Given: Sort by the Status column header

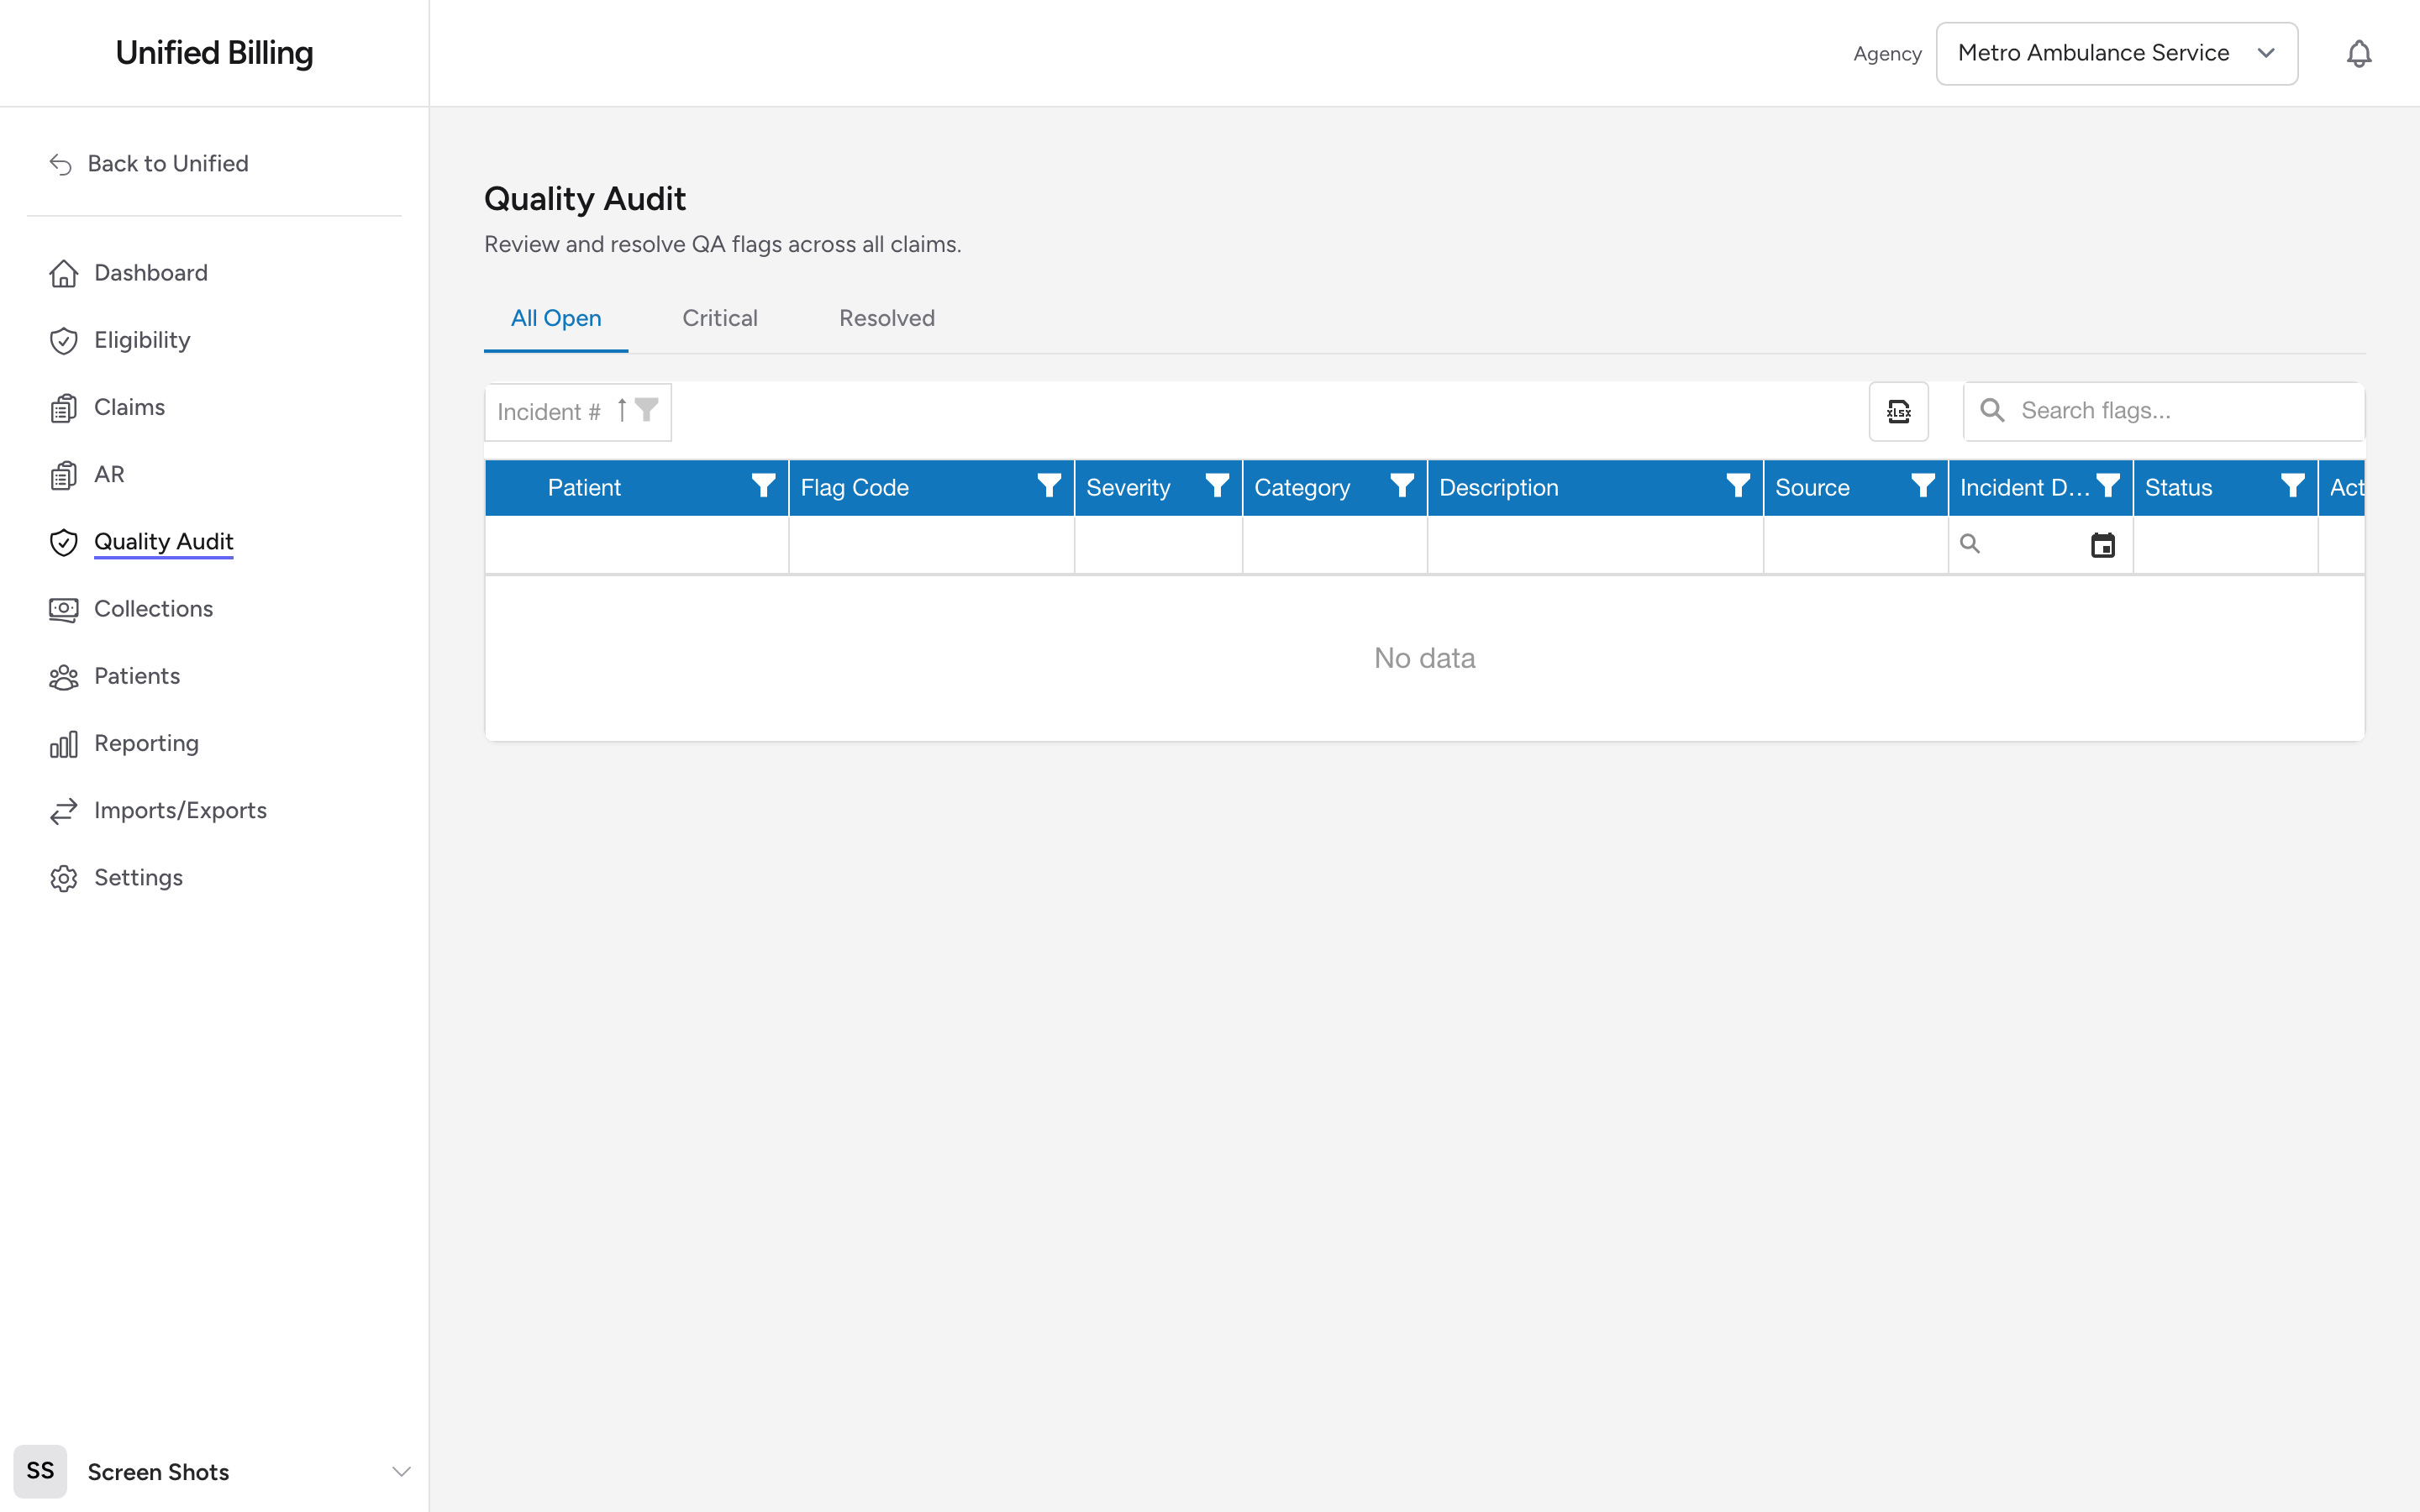Looking at the screenshot, I should point(2178,487).
